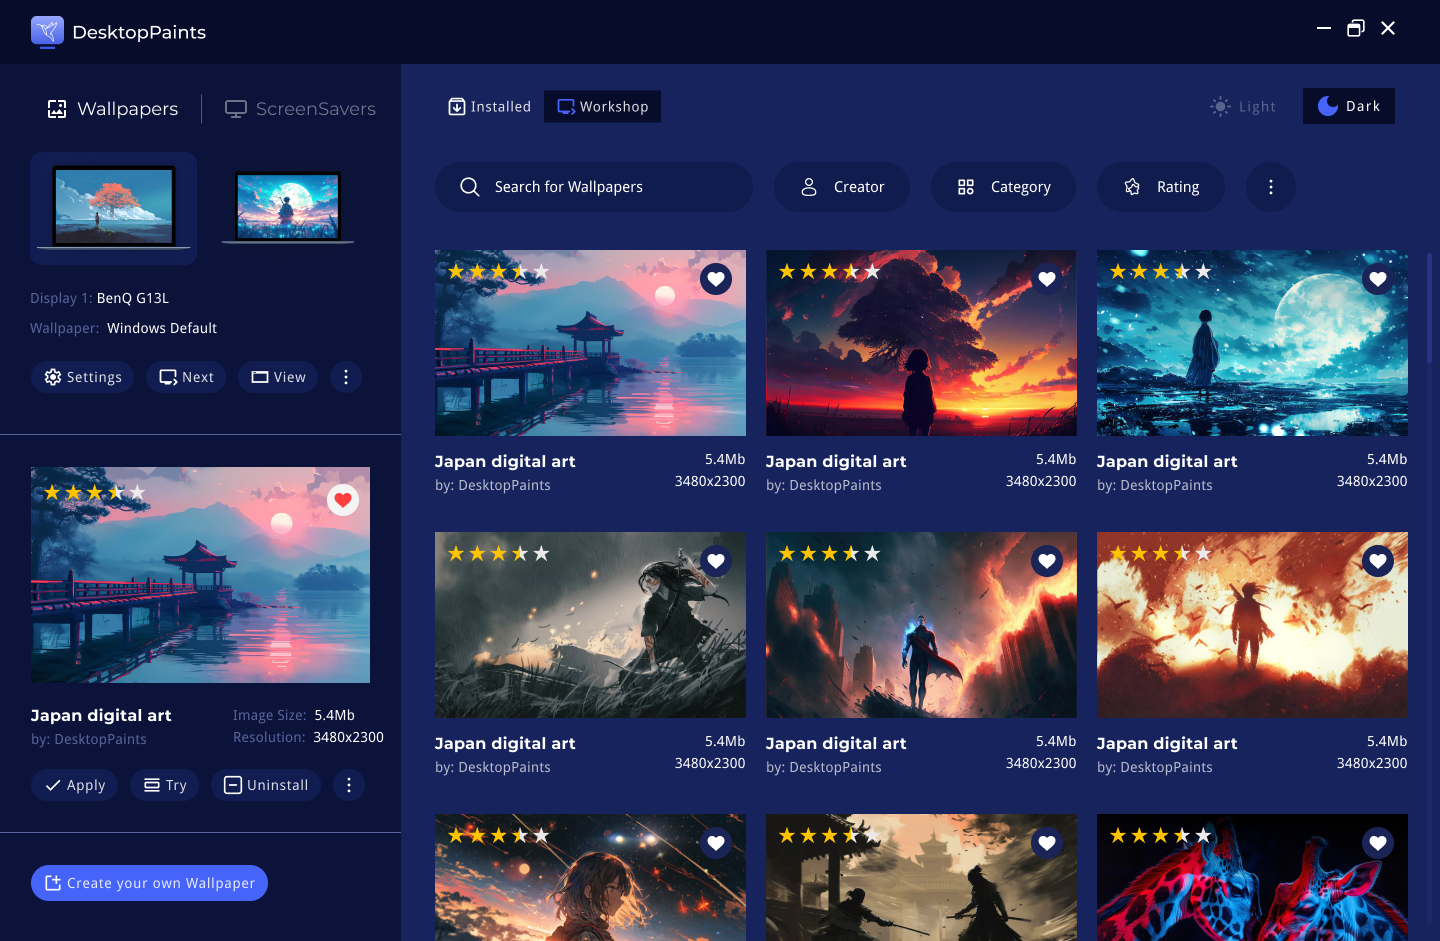Screen dimensions: 1440x941
Task: Switch to the Light theme
Action: pos(1243,106)
